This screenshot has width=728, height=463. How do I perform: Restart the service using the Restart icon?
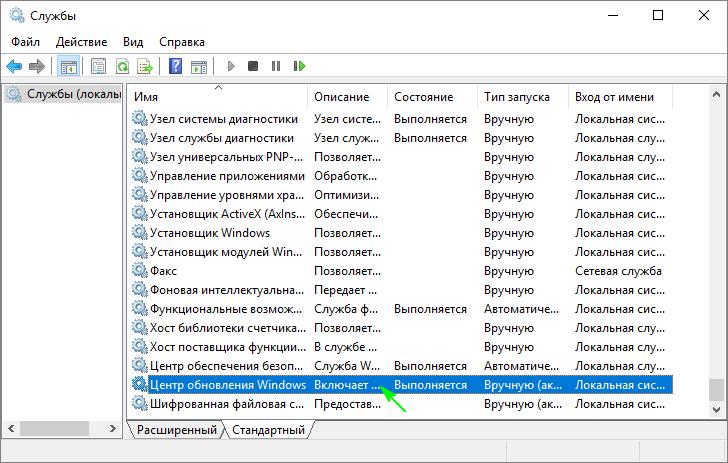(x=299, y=67)
